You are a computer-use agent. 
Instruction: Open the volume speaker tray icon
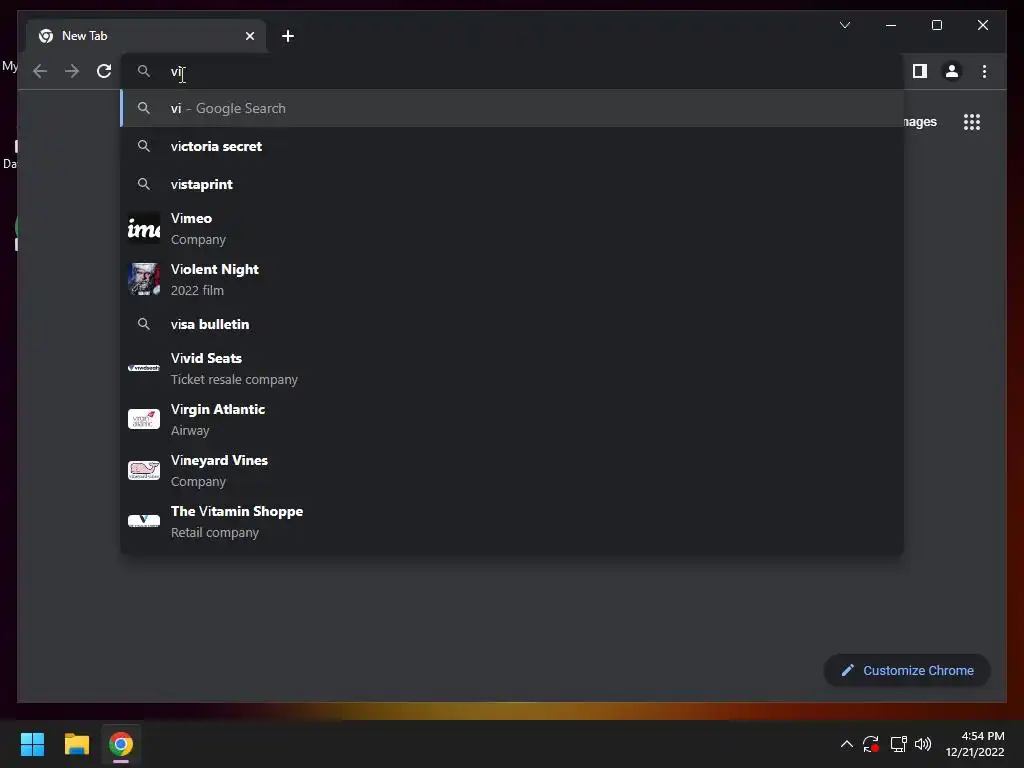923,744
